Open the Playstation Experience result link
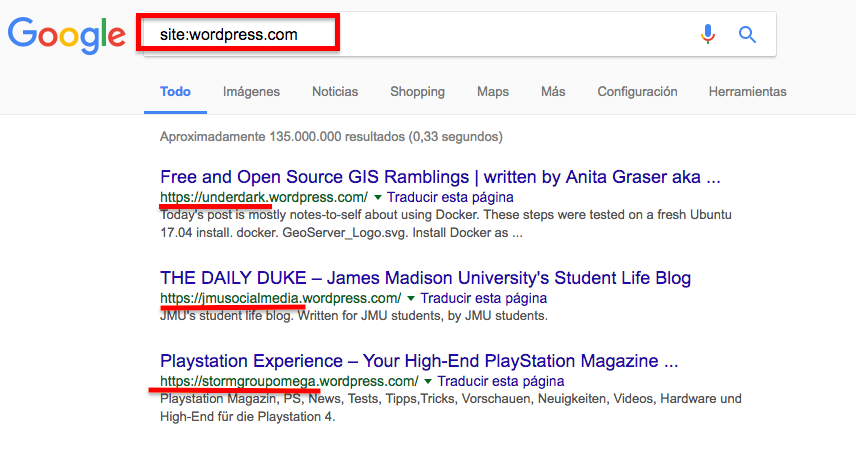 (x=419, y=360)
